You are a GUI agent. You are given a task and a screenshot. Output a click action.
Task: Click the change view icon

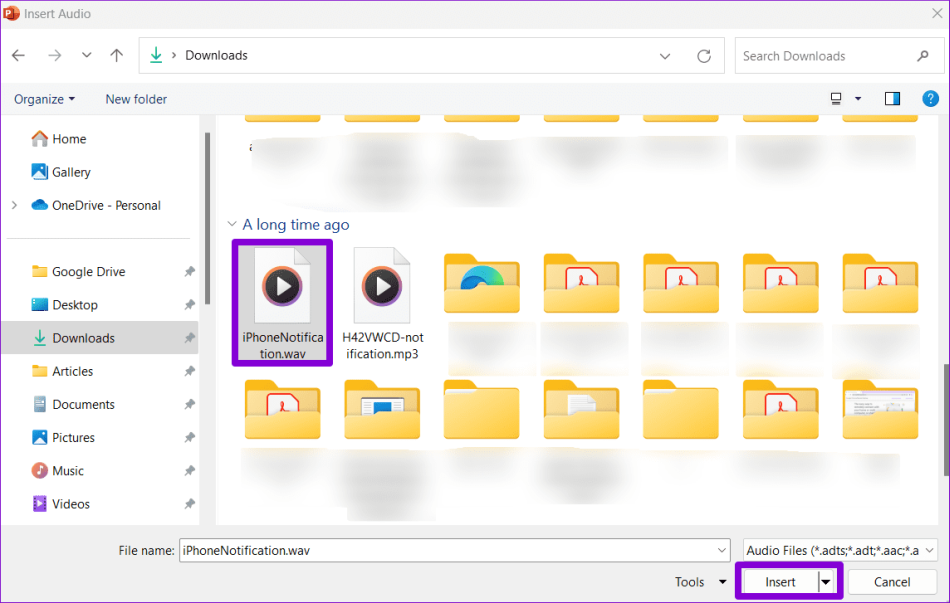click(836, 98)
